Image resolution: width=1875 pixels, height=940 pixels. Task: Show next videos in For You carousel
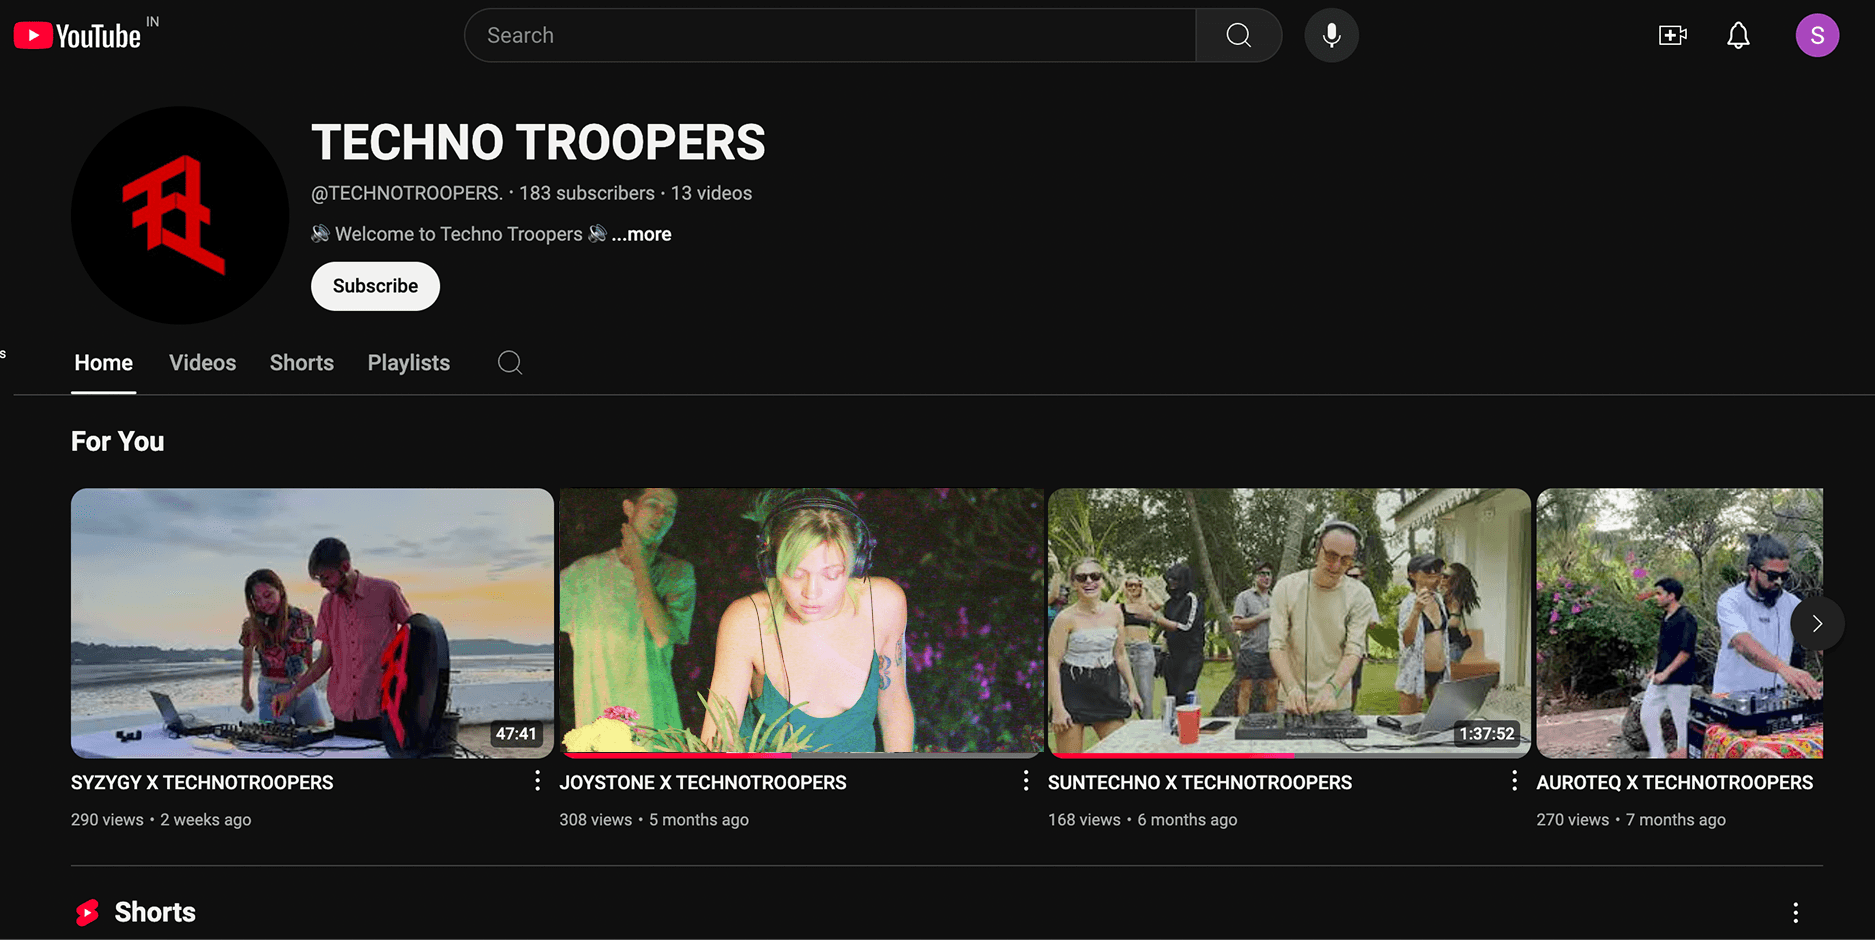(x=1817, y=623)
